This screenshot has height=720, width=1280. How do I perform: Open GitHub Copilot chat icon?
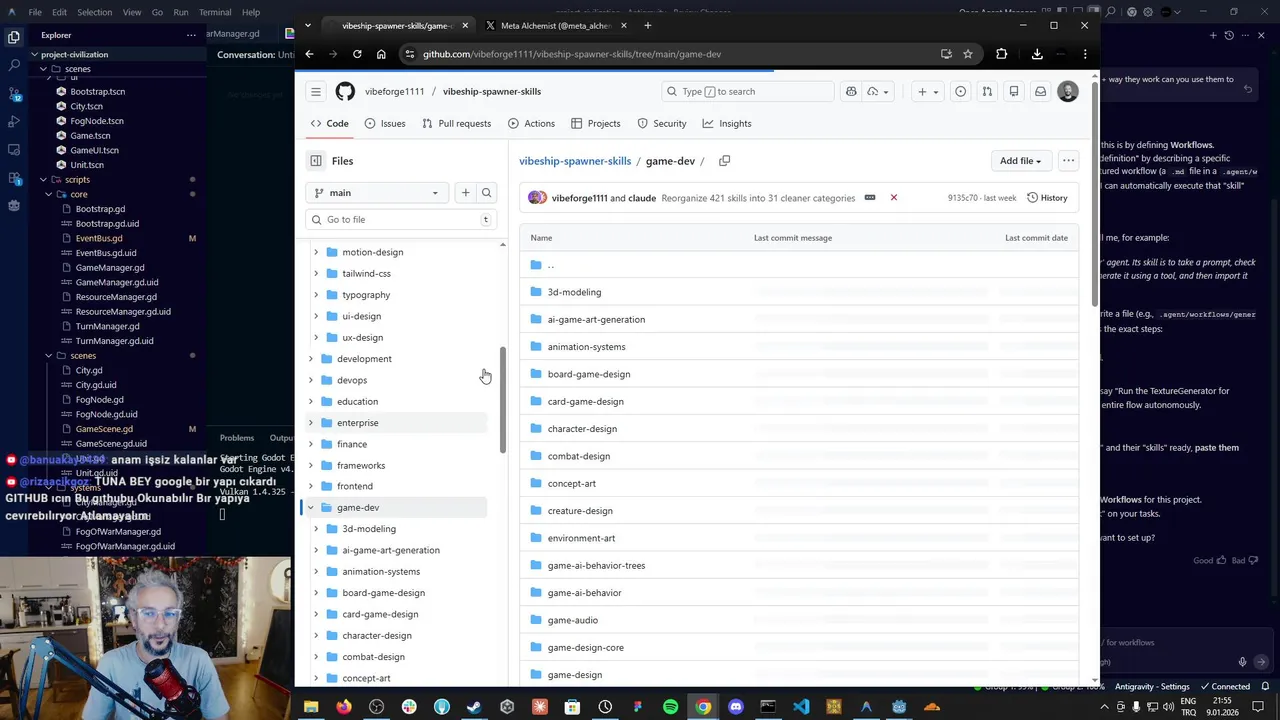[x=851, y=91]
